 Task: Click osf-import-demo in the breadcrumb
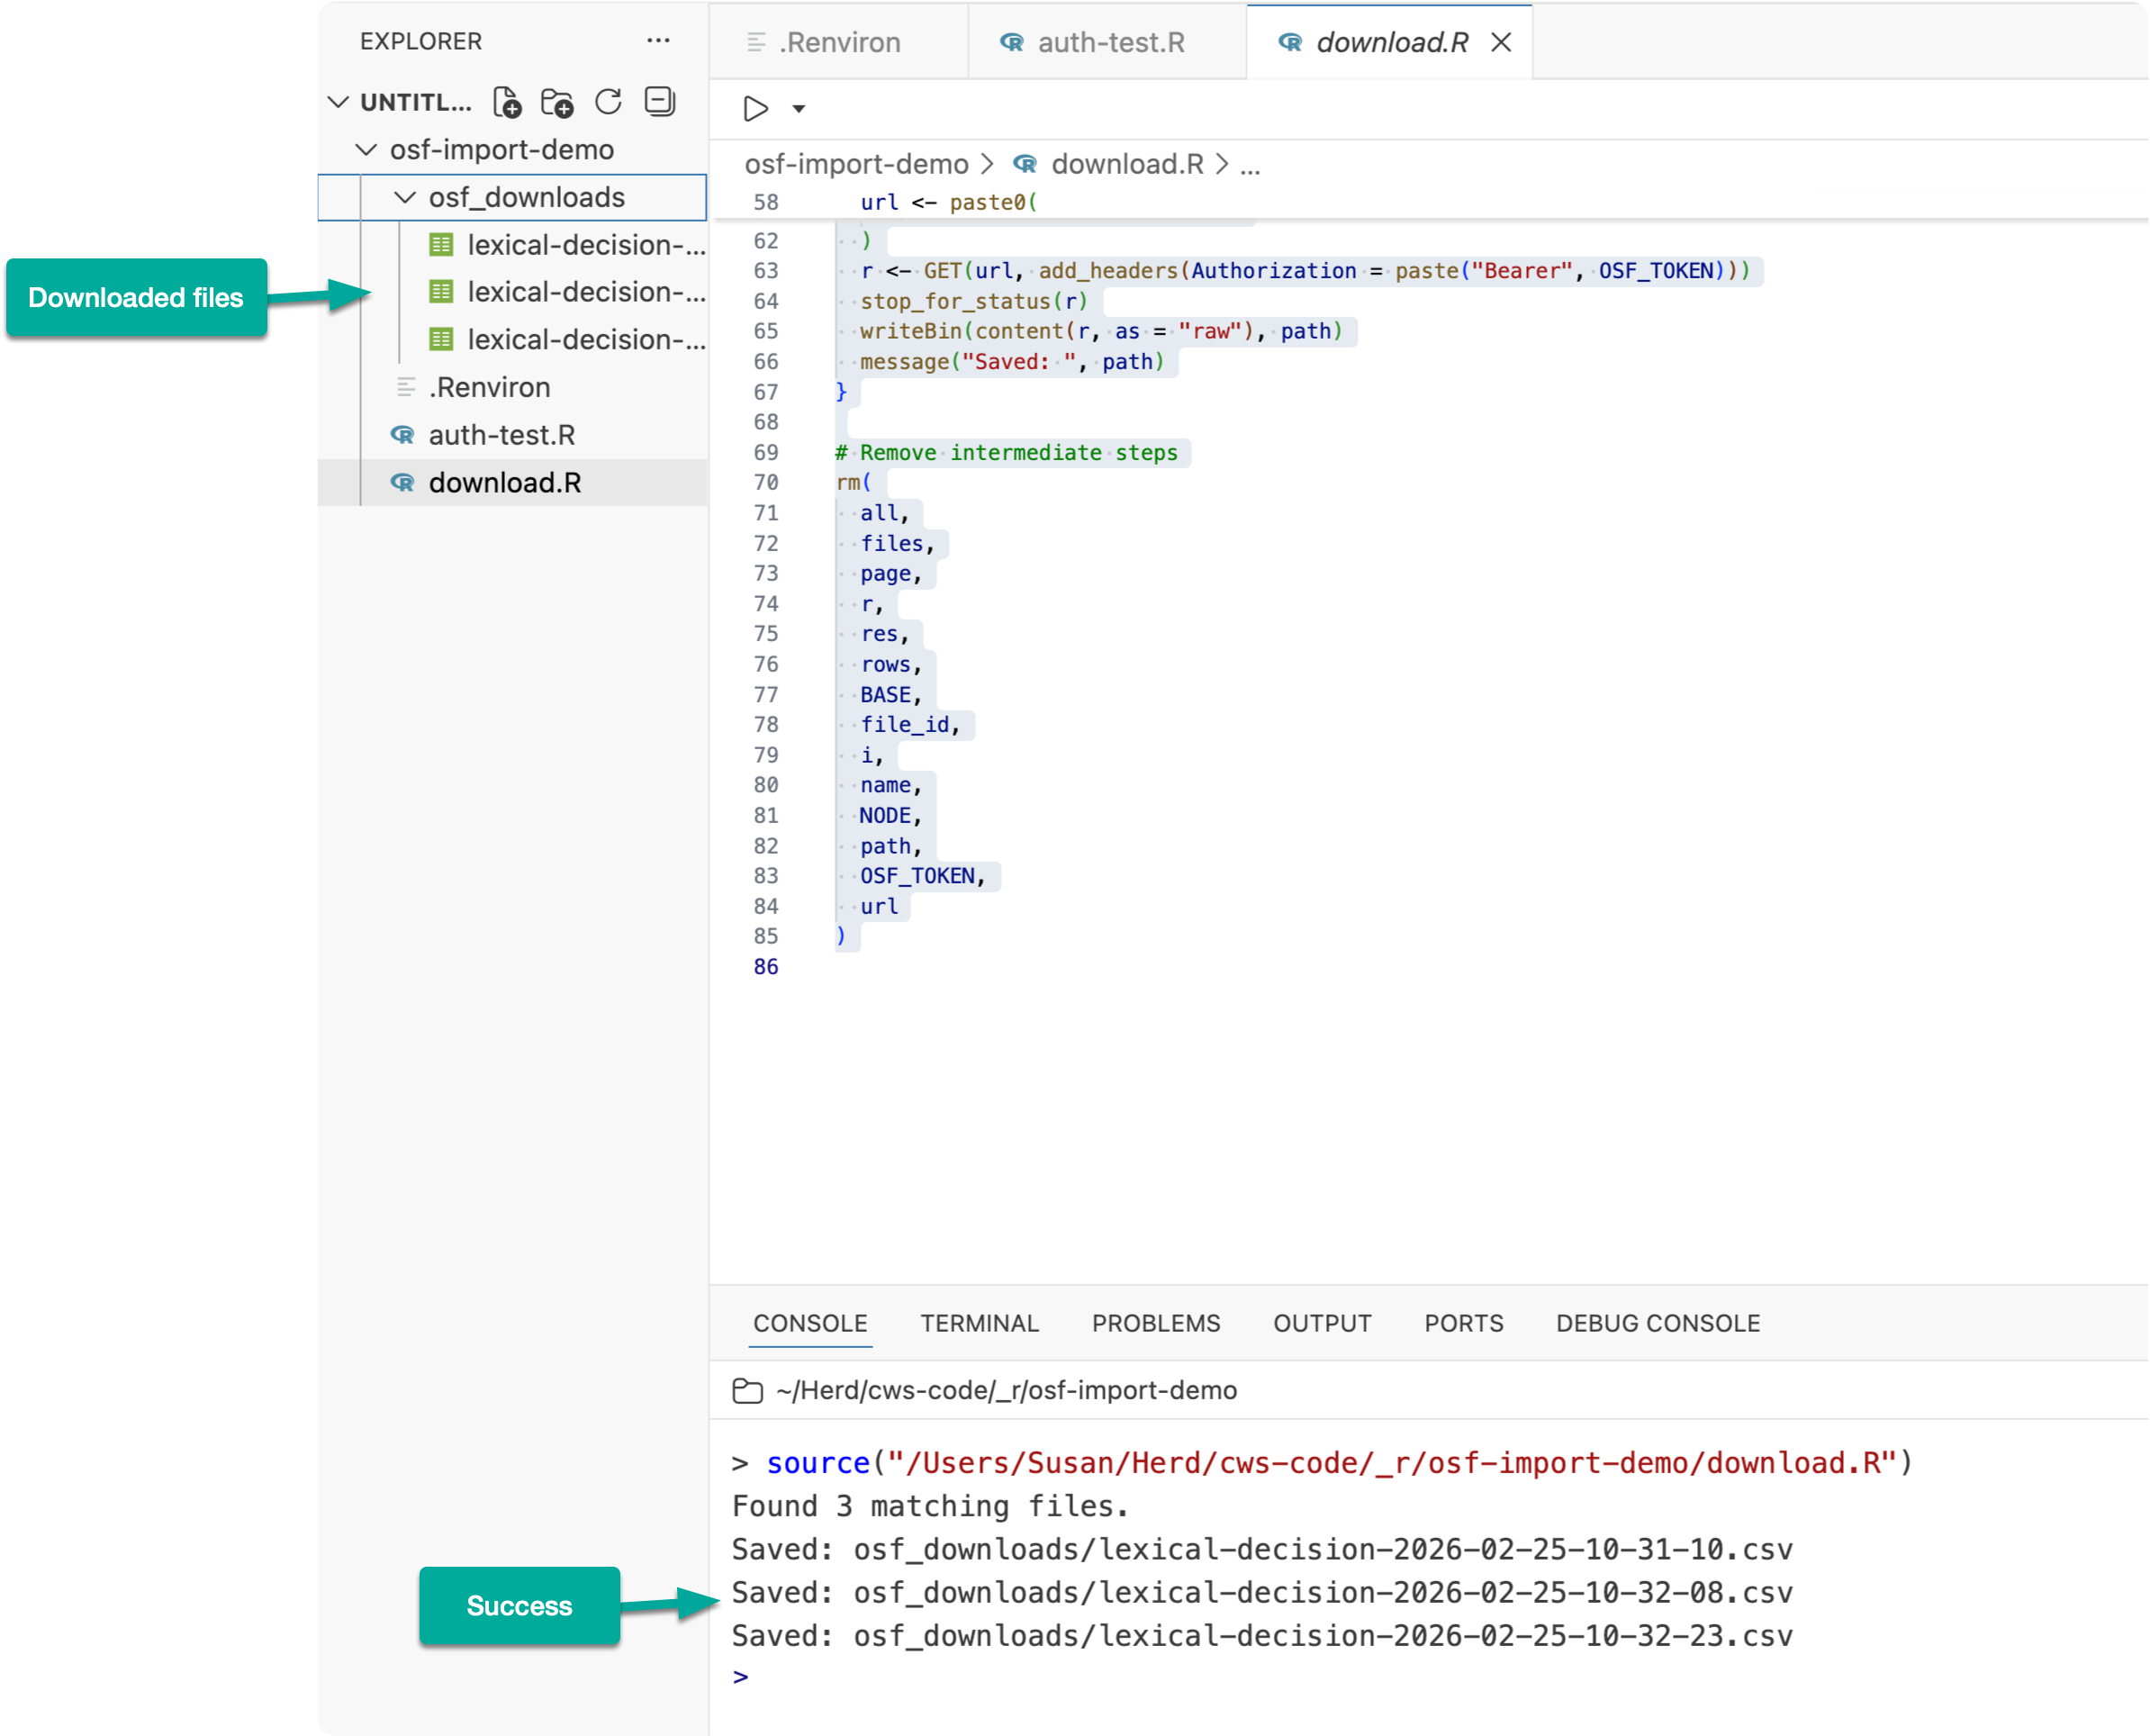click(x=856, y=164)
